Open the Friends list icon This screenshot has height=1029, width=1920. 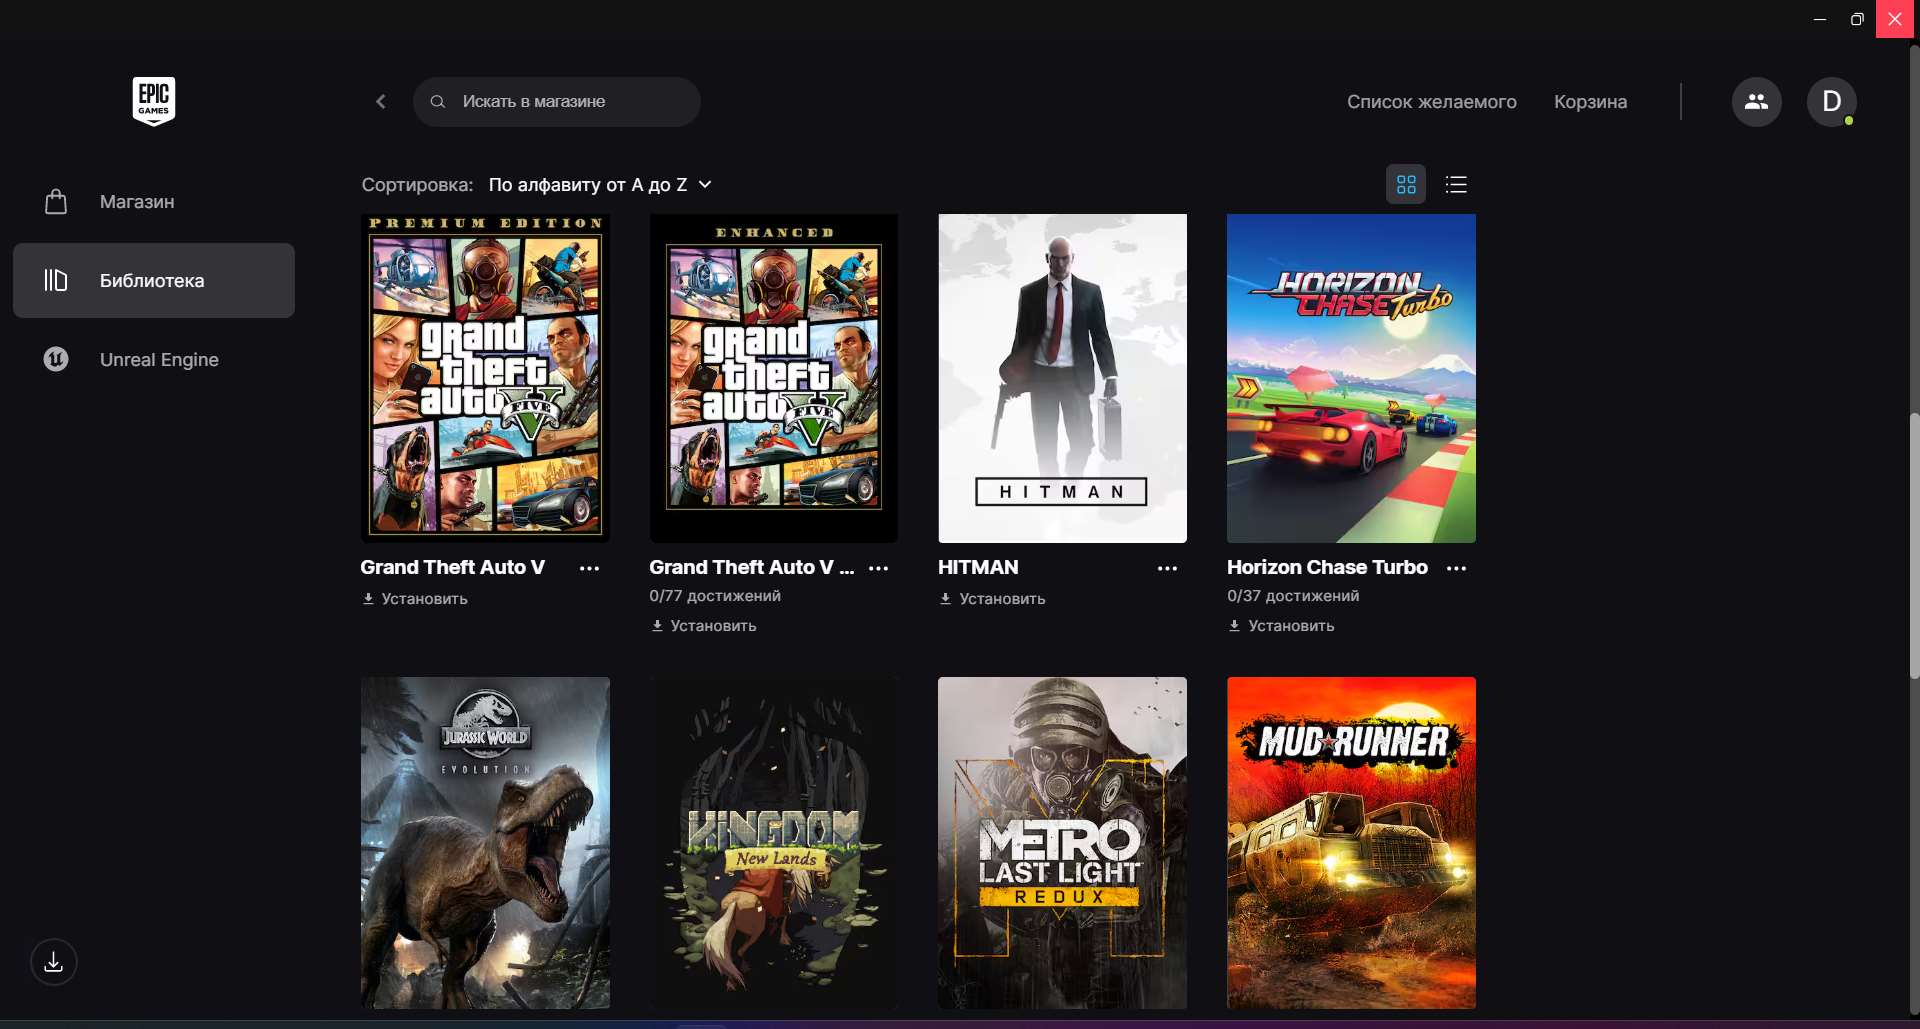click(1756, 101)
